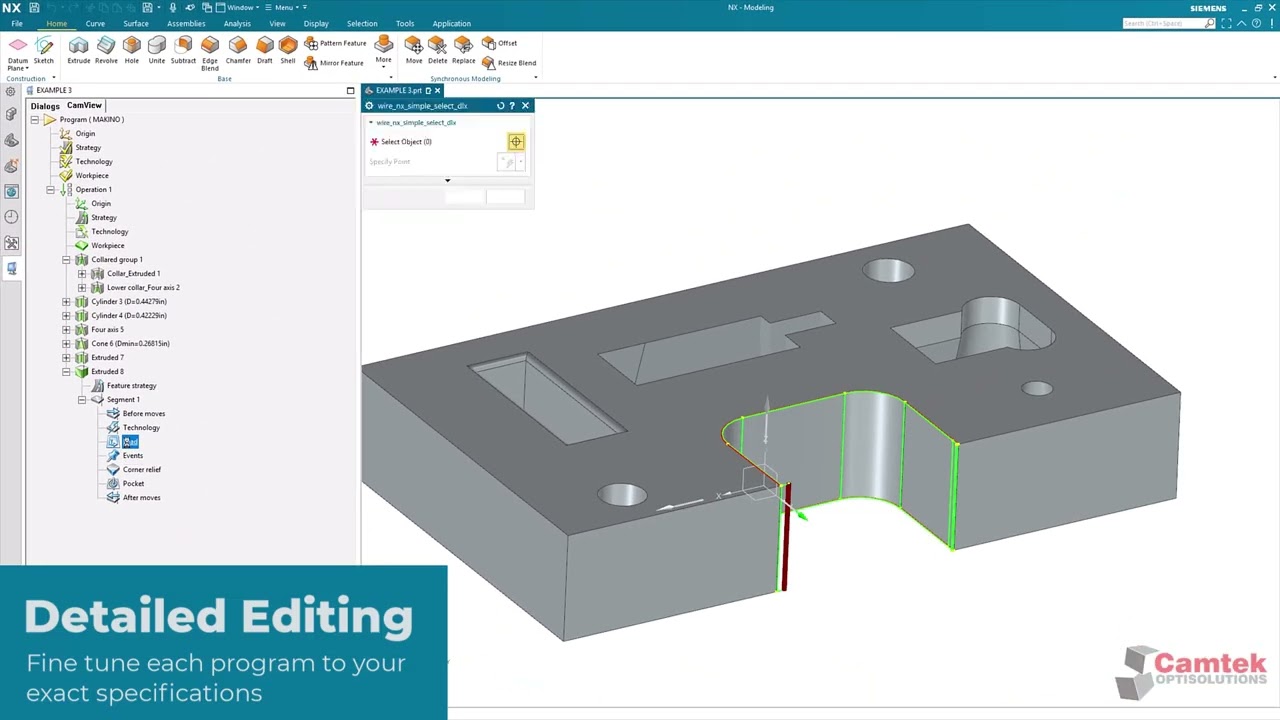Expand the Collar_Extruded 1 node

pos(82,274)
